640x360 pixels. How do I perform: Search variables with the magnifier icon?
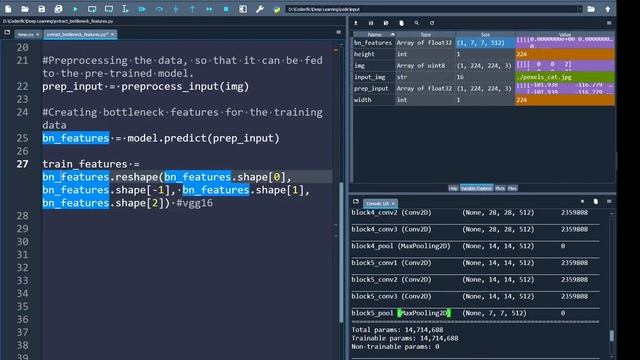(416, 23)
